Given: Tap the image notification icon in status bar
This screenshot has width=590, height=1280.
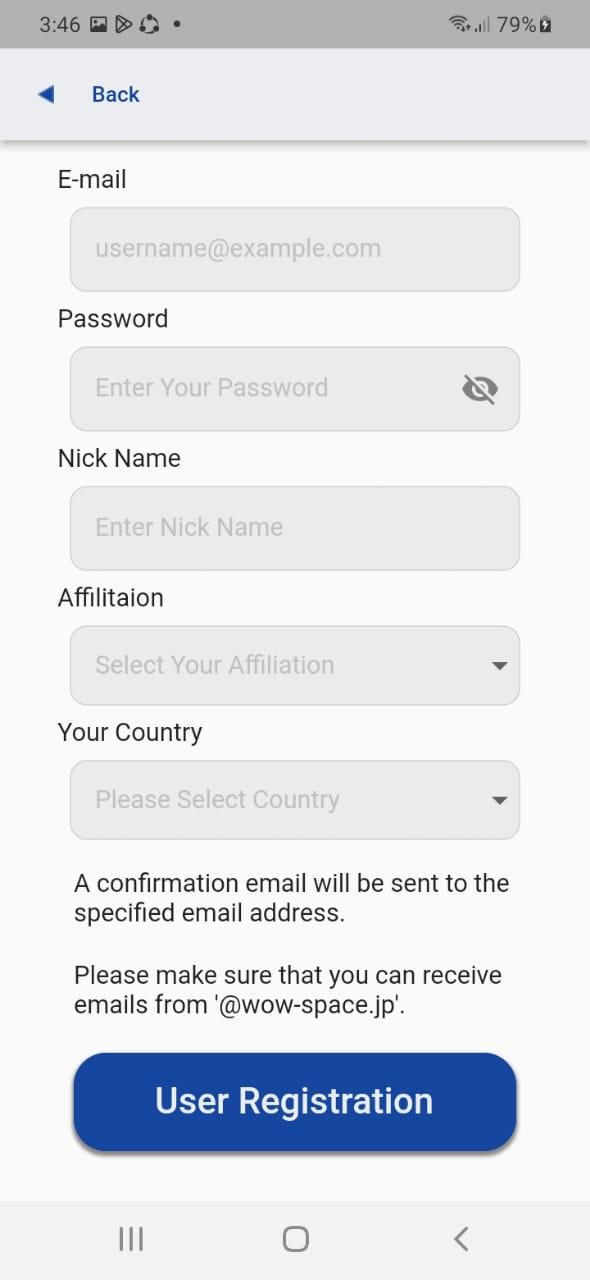Looking at the screenshot, I should click(x=98, y=25).
